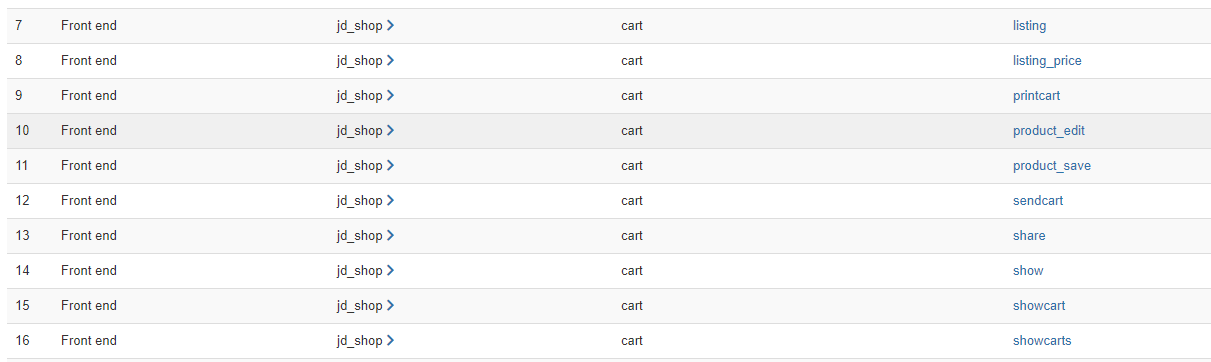The height and width of the screenshot is (362, 1211).
Task: Select the product_save link
Action: tap(1052, 166)
